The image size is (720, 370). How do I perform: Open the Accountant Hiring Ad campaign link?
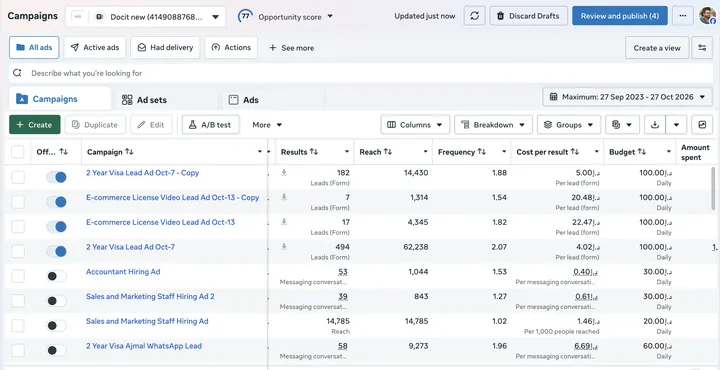[123, 272]
